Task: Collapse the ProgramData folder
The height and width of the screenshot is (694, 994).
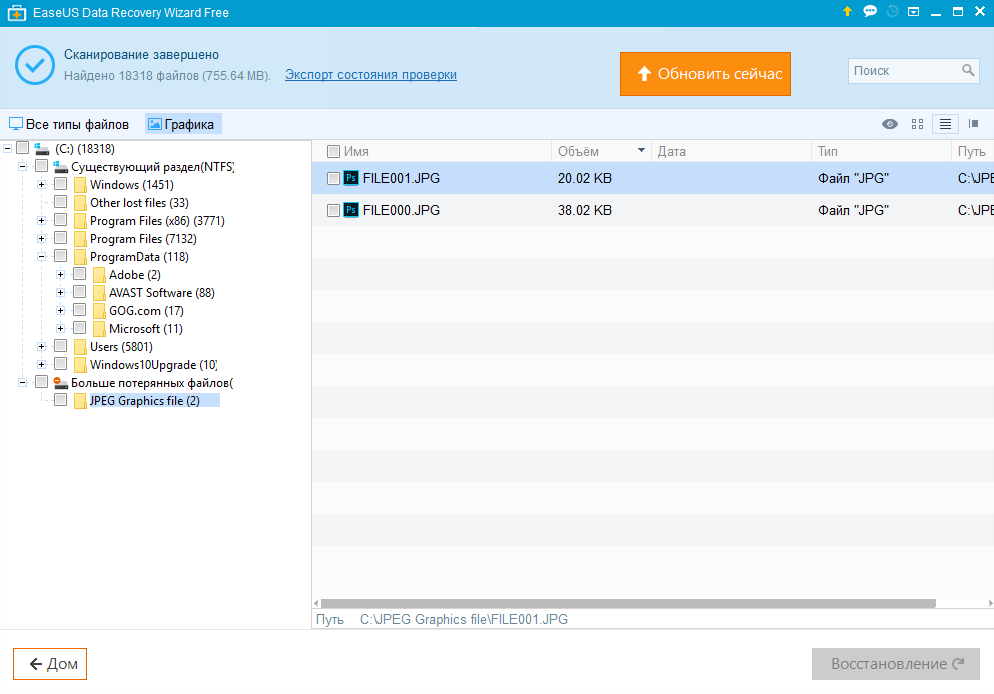Action: (x=42, y=257)
